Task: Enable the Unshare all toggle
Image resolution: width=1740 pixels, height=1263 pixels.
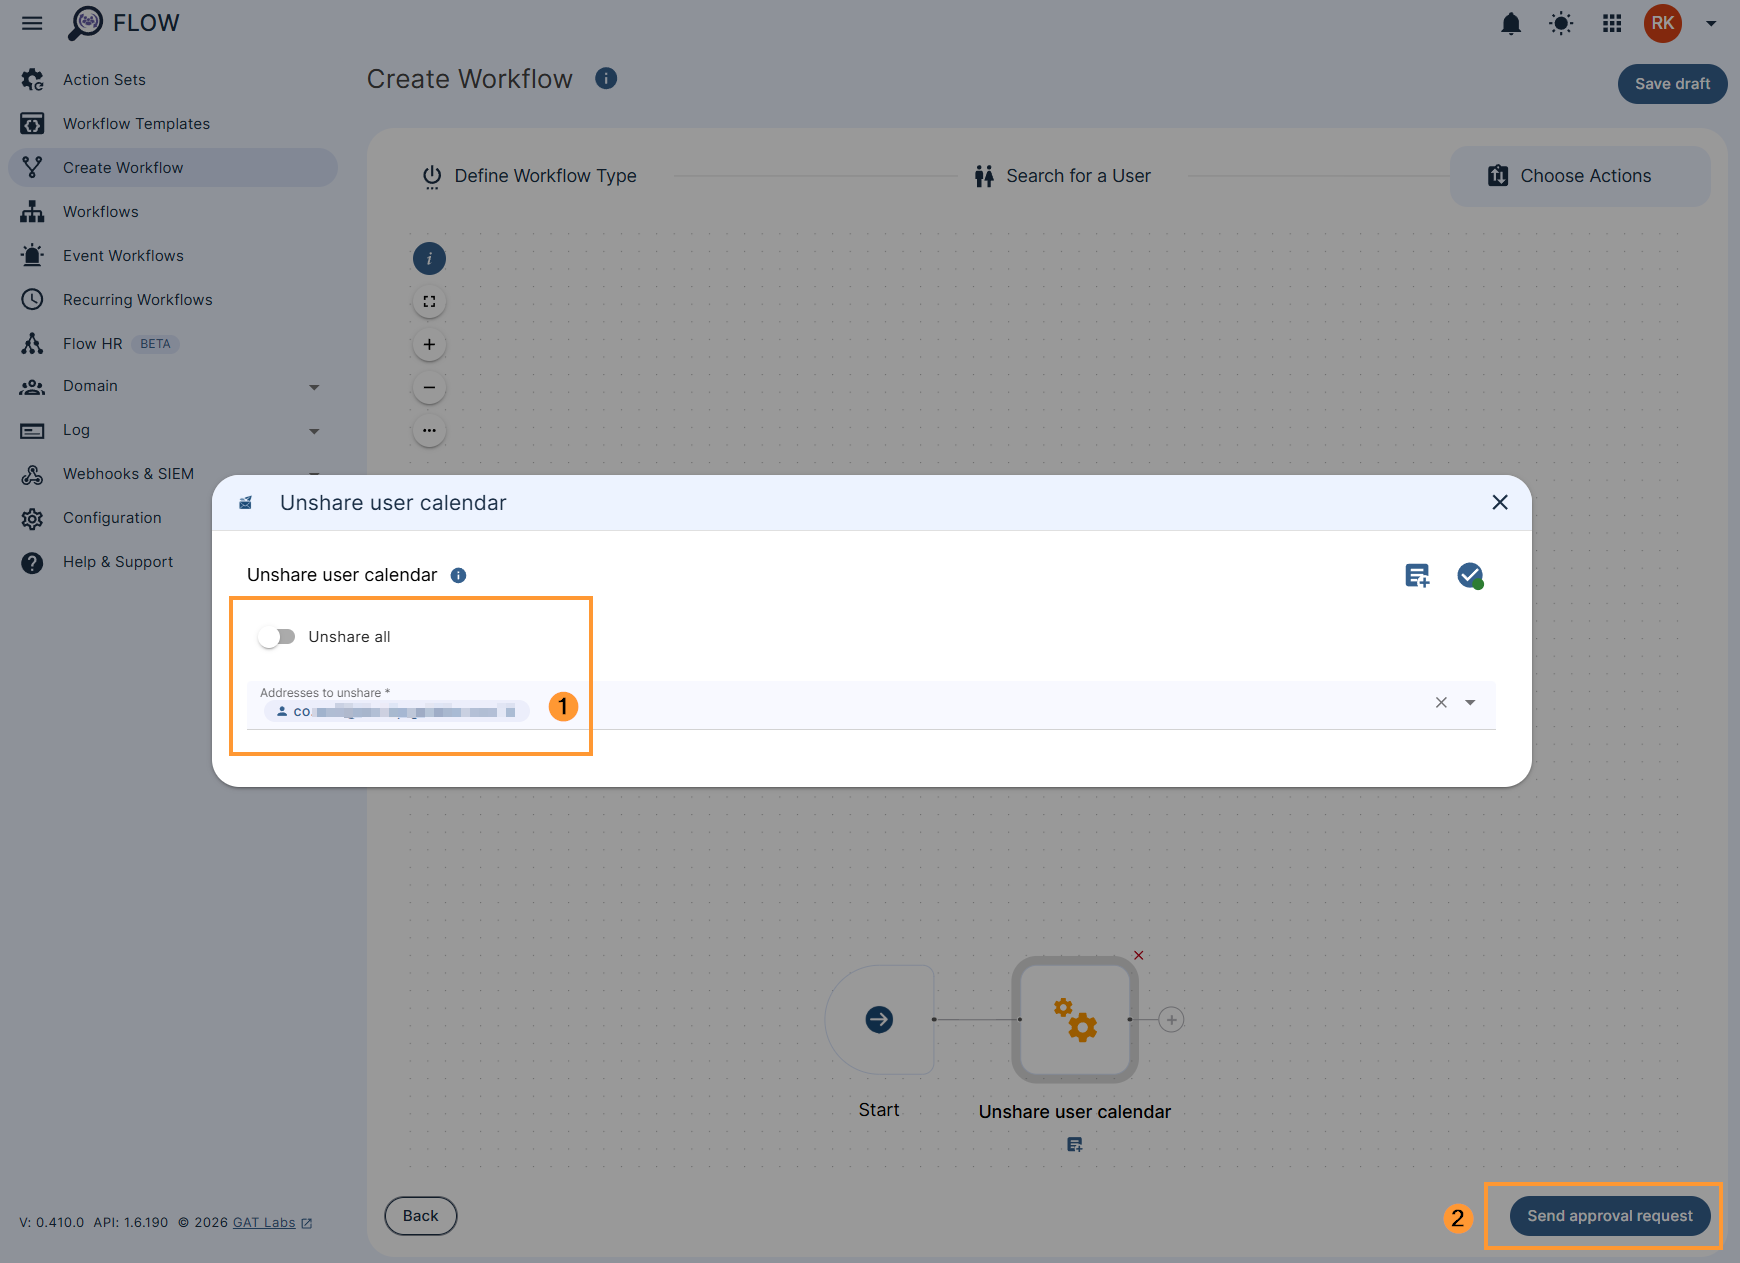Action: pos(277,636)
